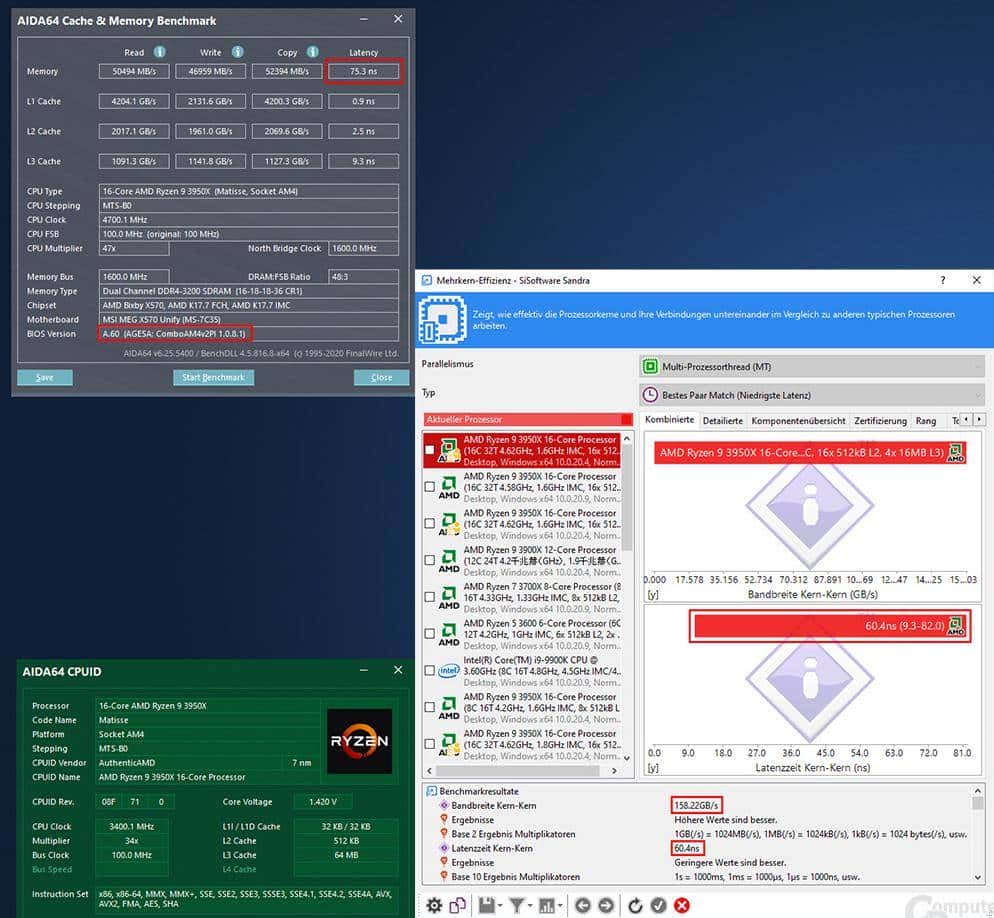Screen dimensions: 994x918
Task: Open save icon dropdown arrow in Sandra toolbar
Action: (501, 905)
